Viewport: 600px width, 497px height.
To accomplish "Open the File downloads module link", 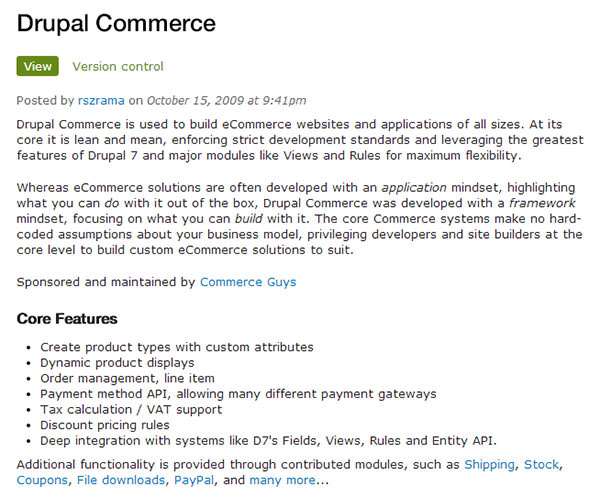I will click(x=121, y=480).
